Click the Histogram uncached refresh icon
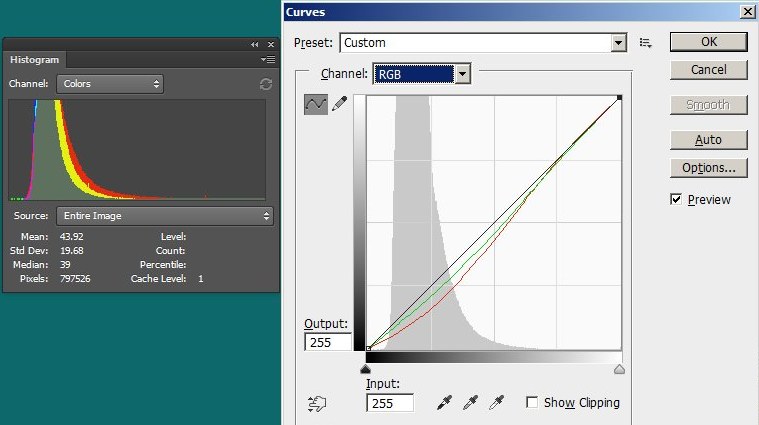Viewport: 759px width, 425px height. coord(265,85)
